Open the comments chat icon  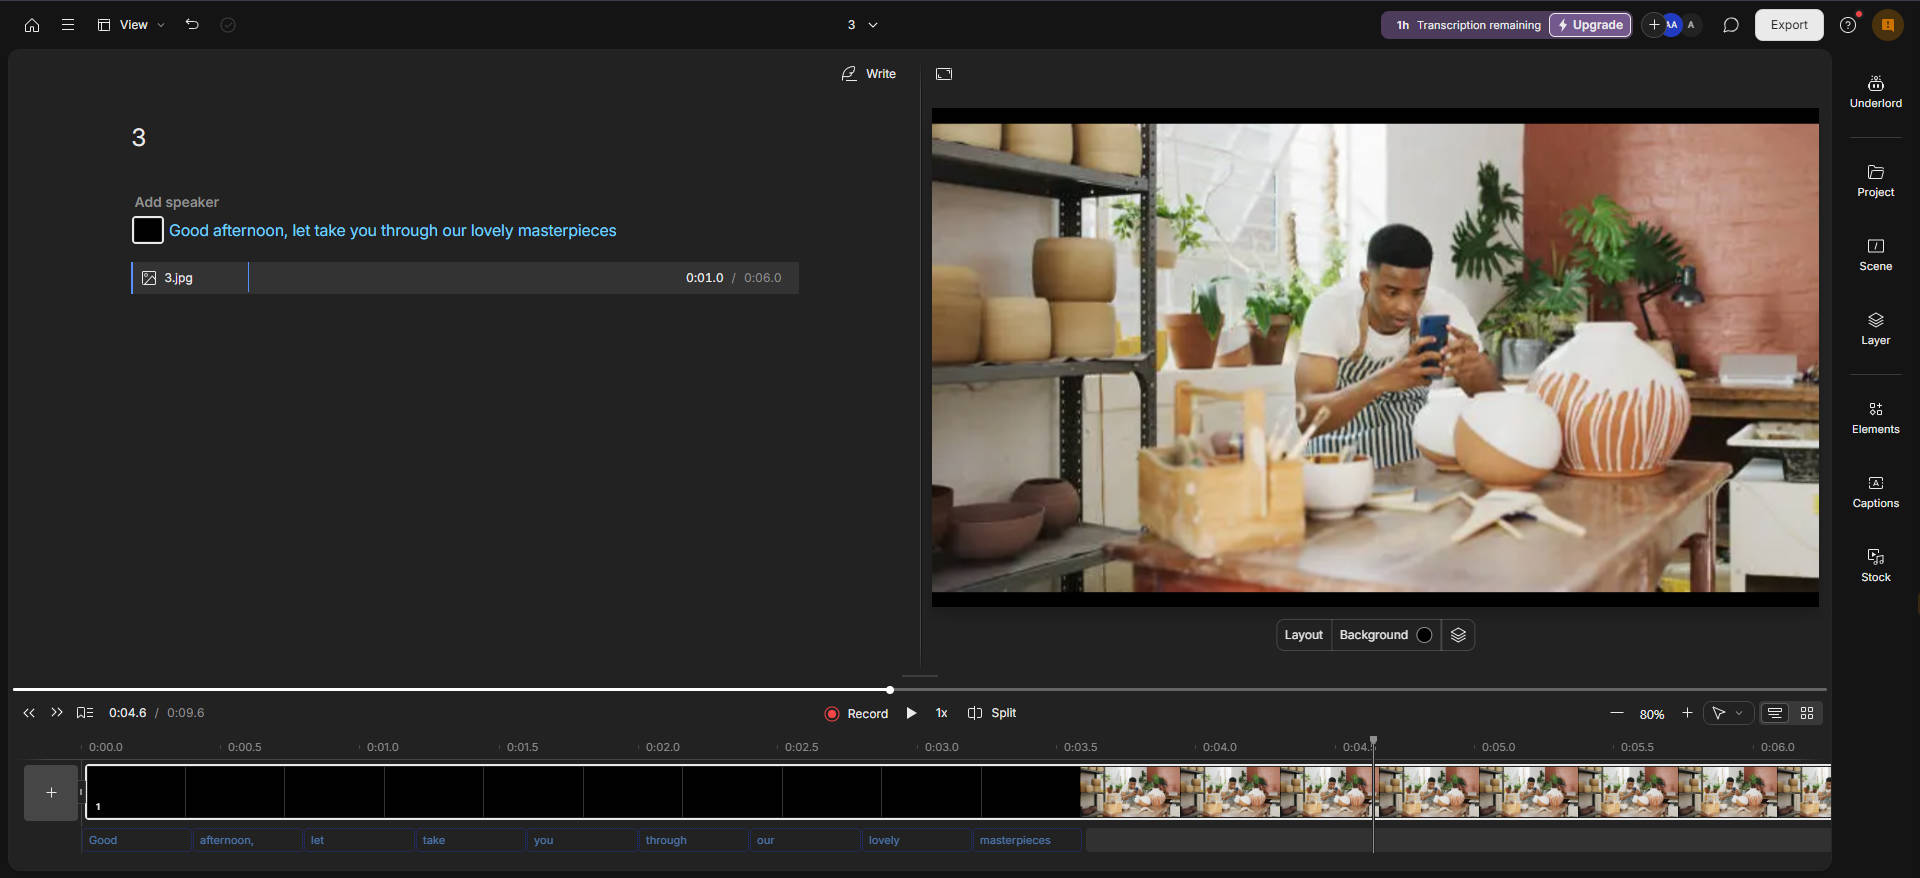pos(1730,25)
